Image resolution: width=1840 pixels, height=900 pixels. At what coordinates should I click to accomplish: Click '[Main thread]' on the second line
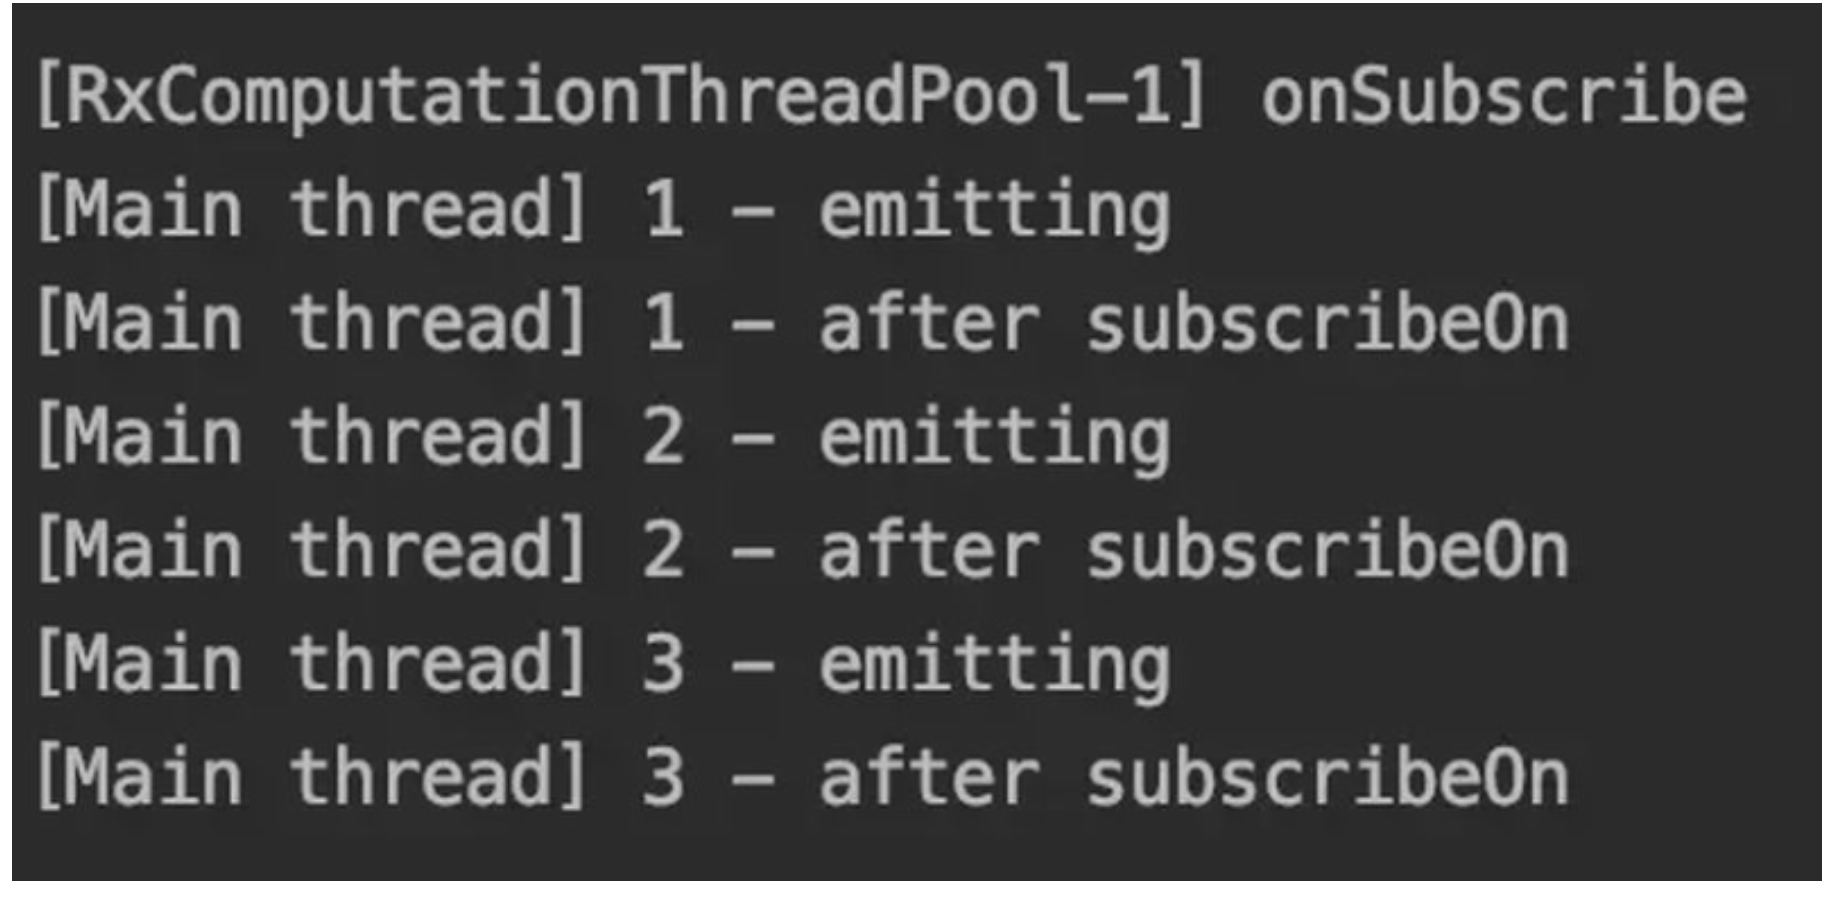[x=312, y=208]
